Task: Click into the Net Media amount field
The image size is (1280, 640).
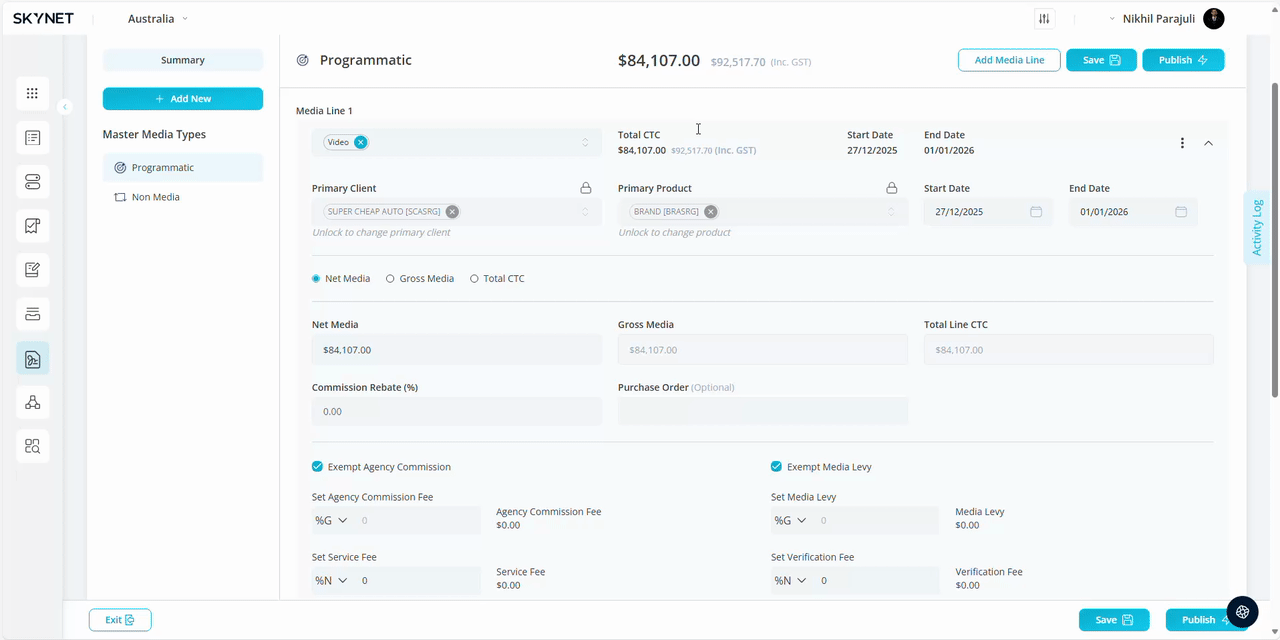Action: [x=456, y=350]
